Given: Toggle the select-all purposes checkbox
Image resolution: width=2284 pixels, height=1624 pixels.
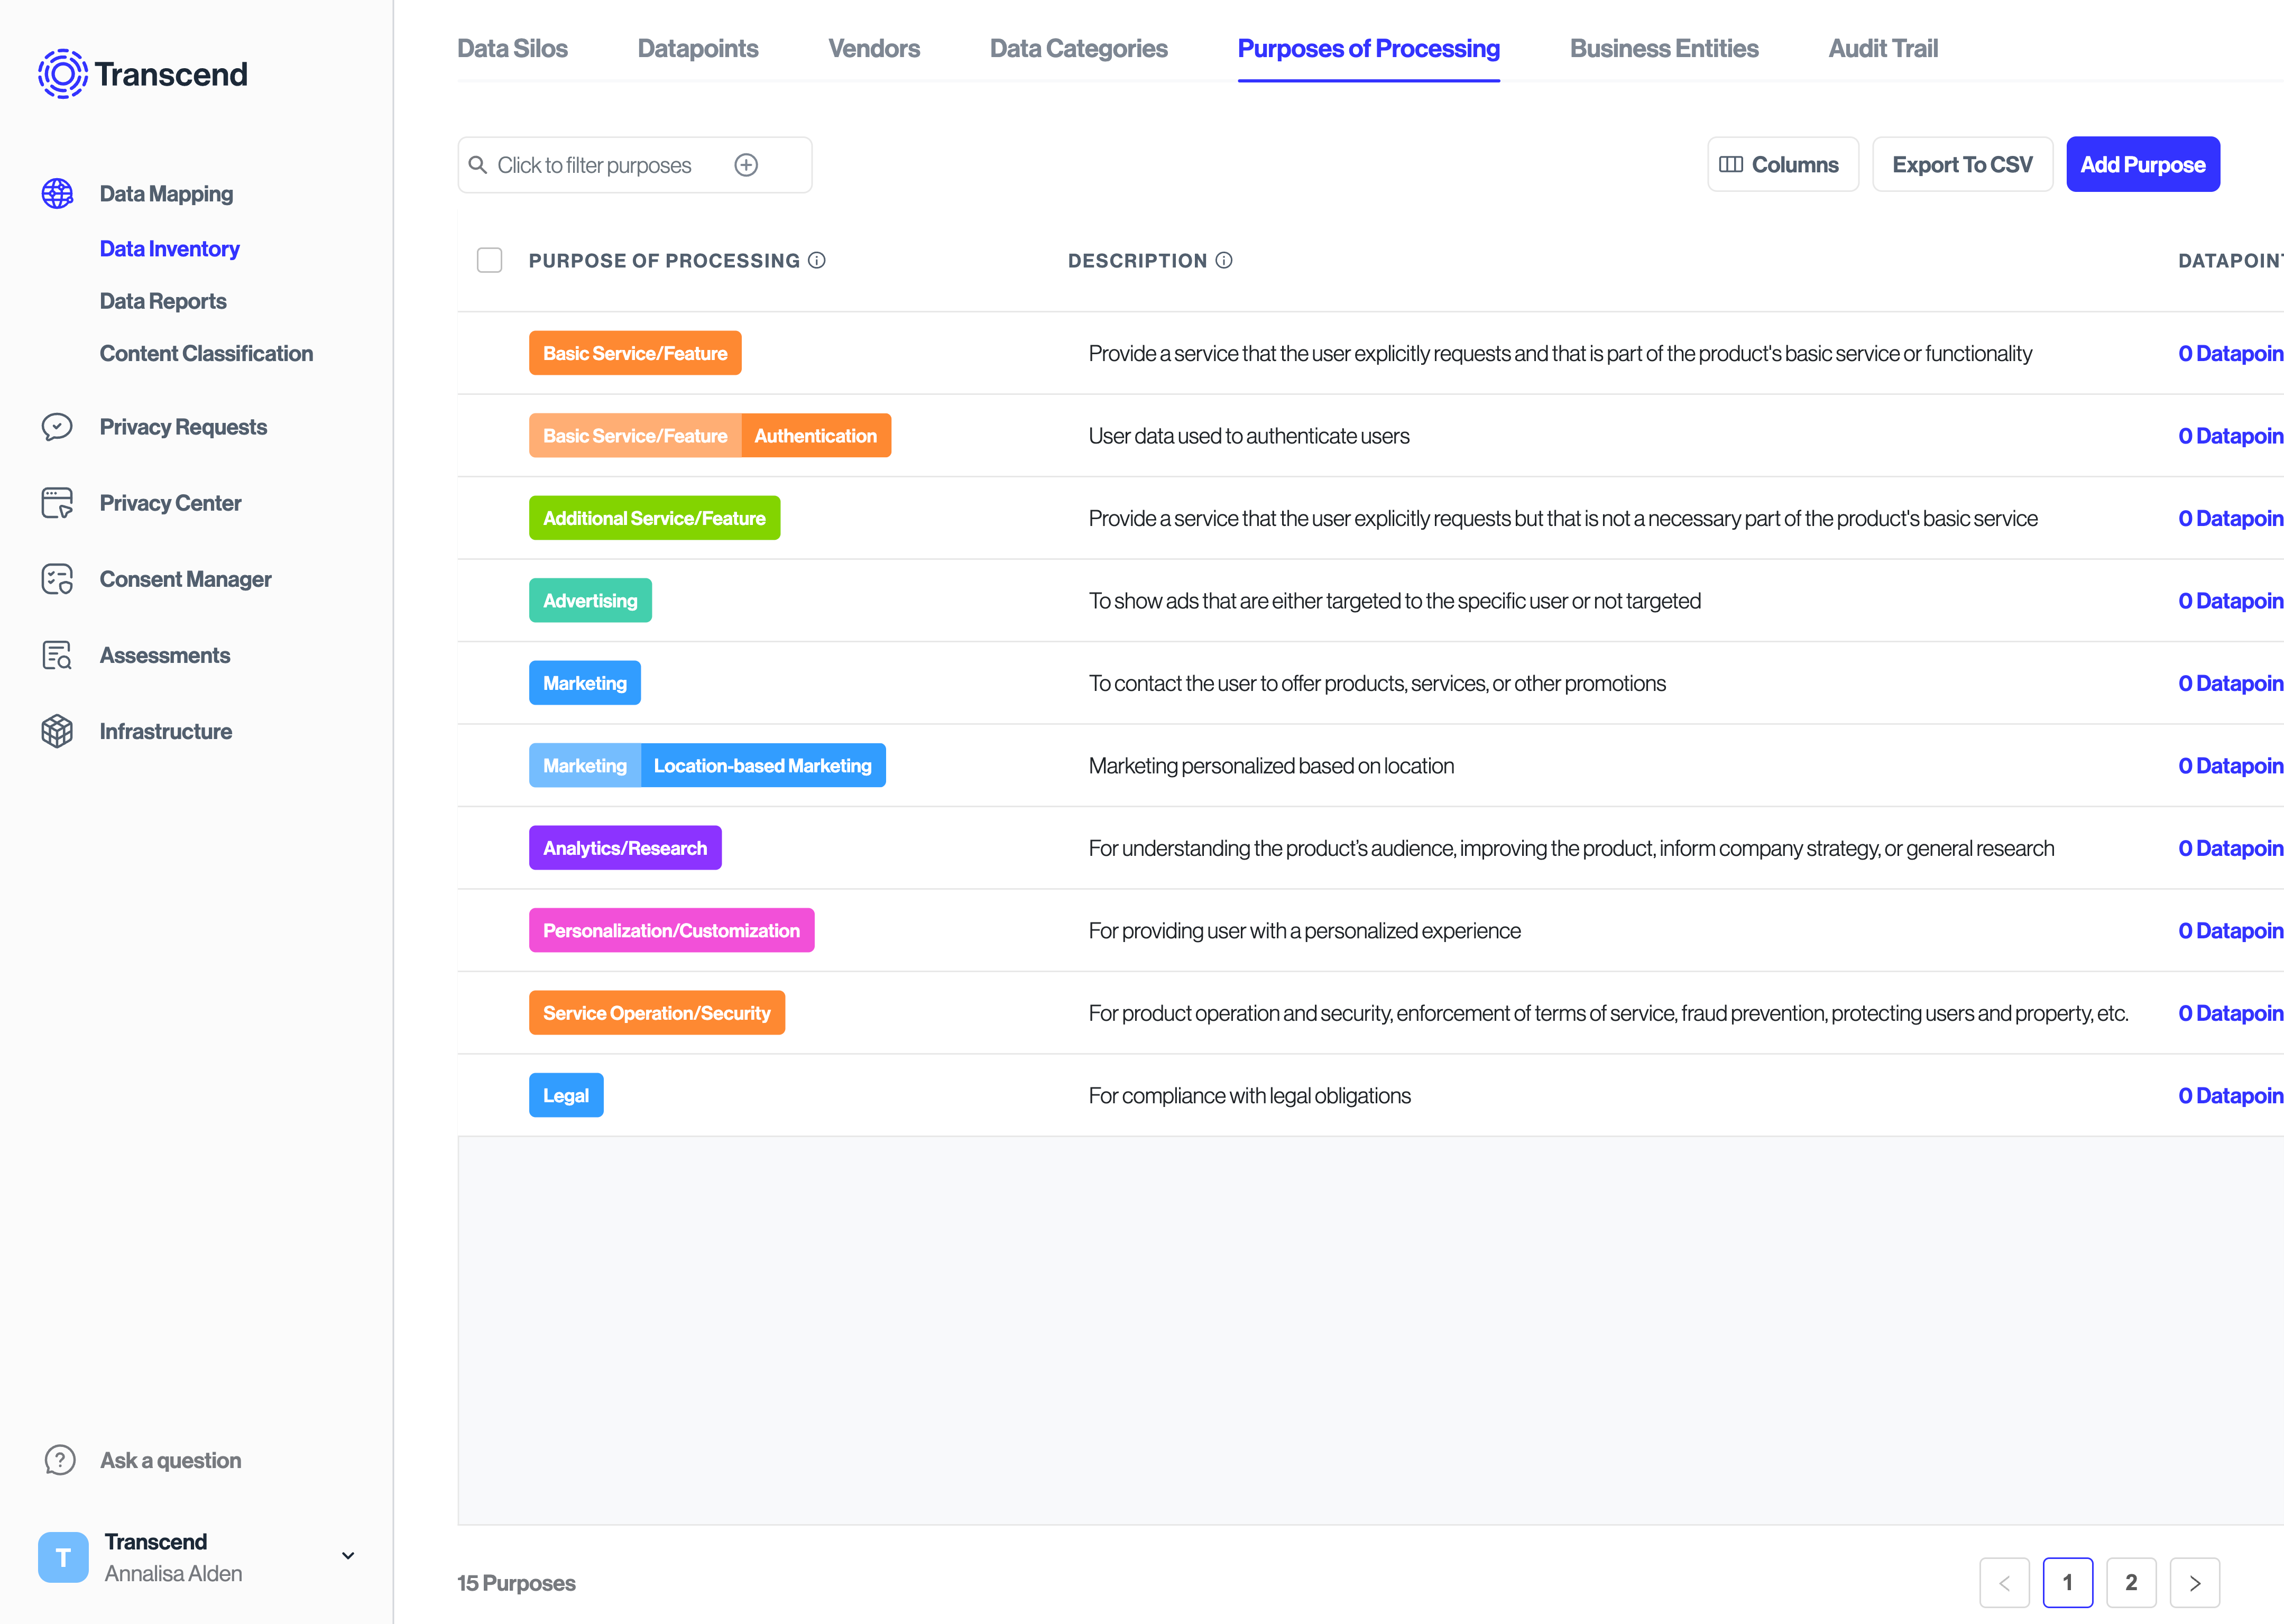Looking at the screenshot, I should 490,260.
